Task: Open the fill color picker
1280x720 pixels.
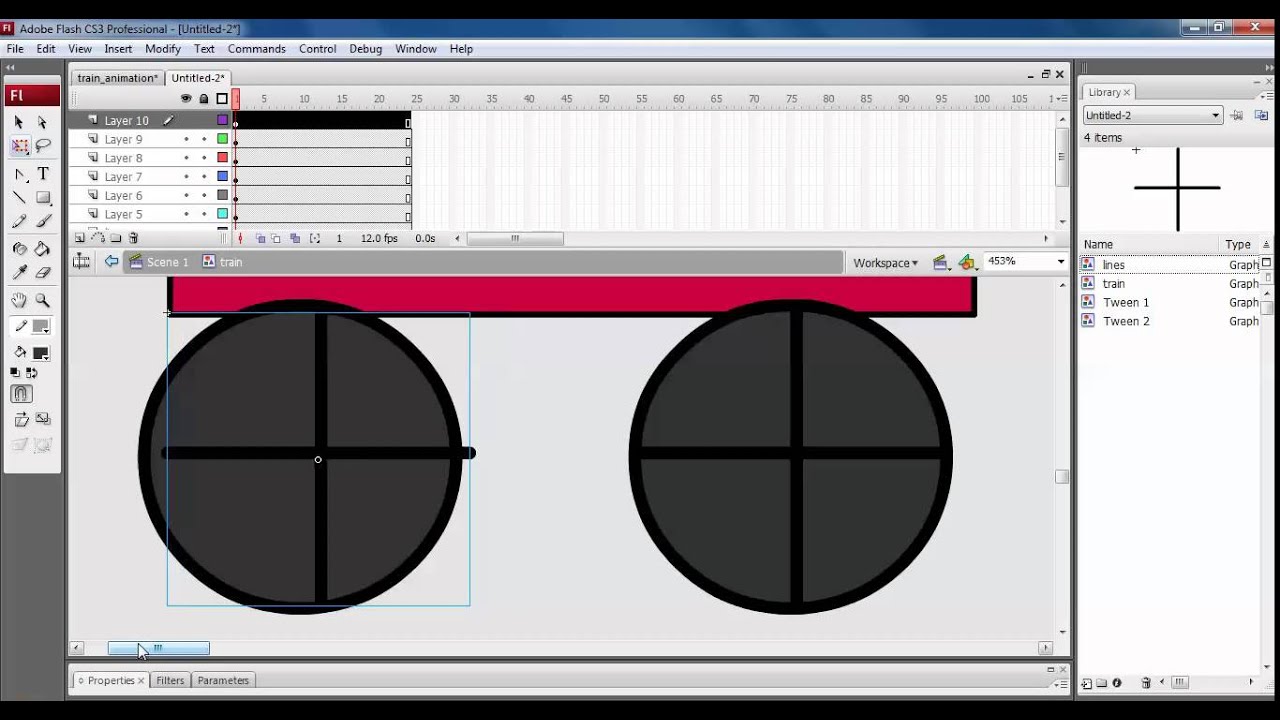Action: tap(42, 353)
